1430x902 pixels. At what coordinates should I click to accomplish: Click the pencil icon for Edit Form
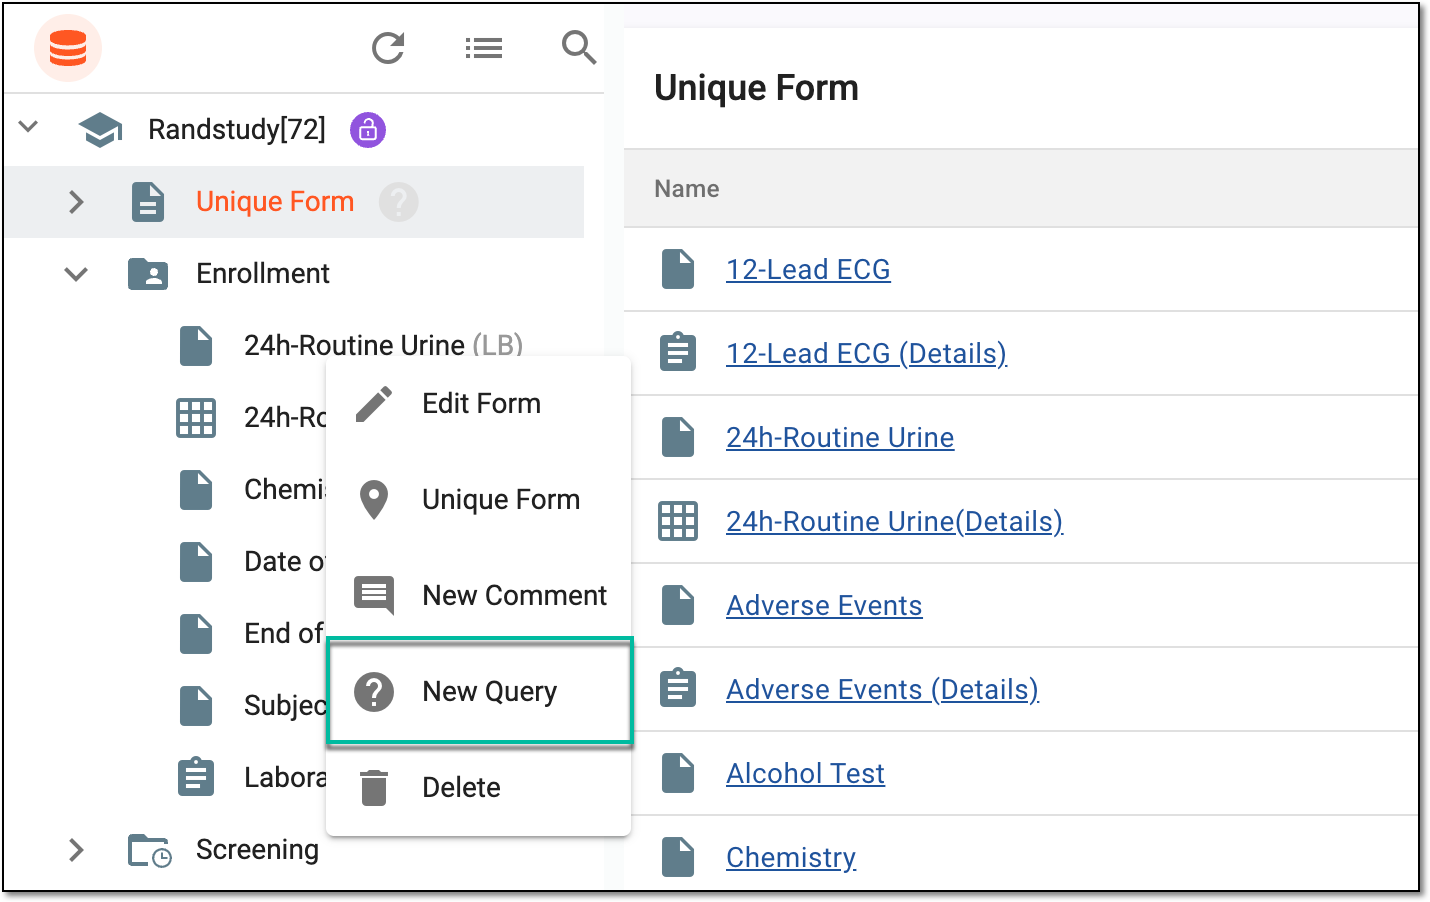click(x=374, y=404)
